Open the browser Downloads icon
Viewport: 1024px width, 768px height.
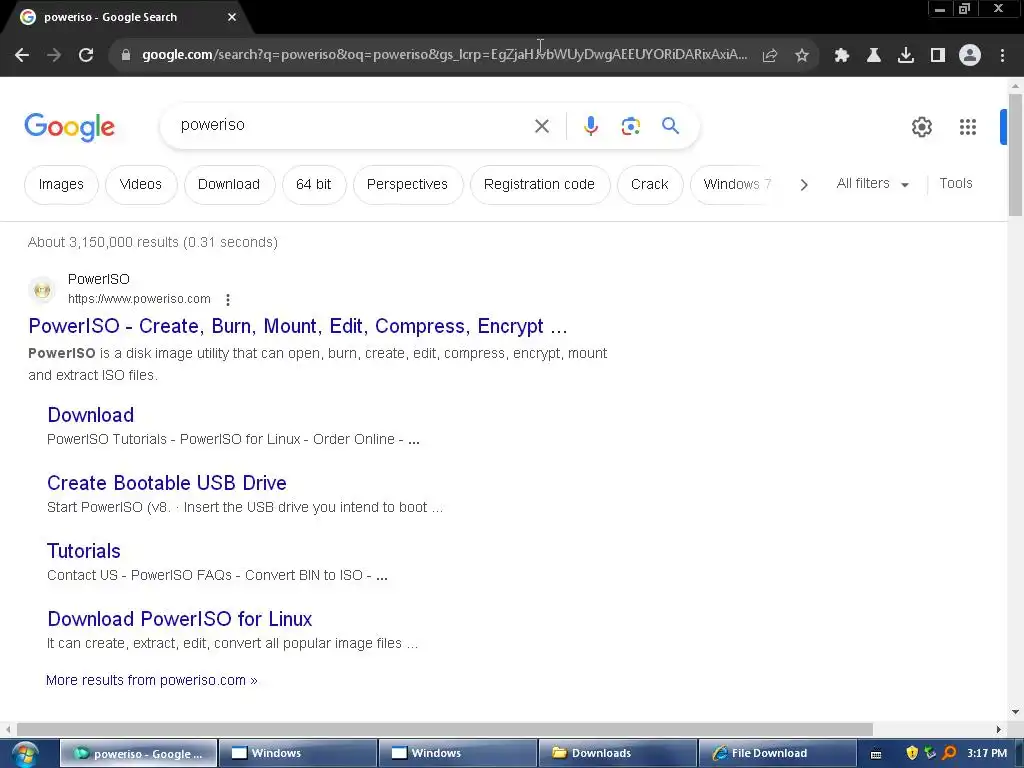tap(906, 56)
